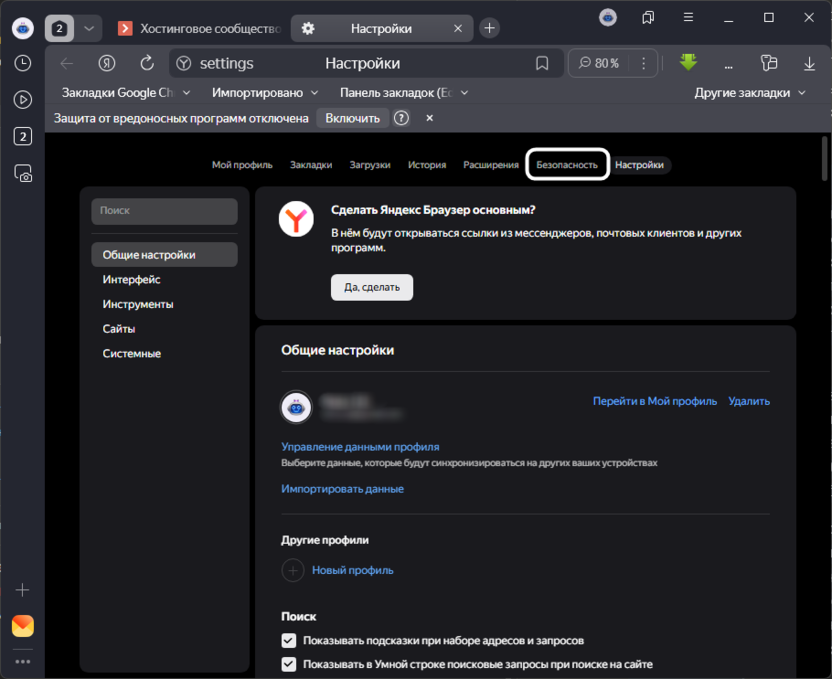This screenshot has height=679, width=832.
Task: Go back with the arrow button
Action: (x=67, y=64)
